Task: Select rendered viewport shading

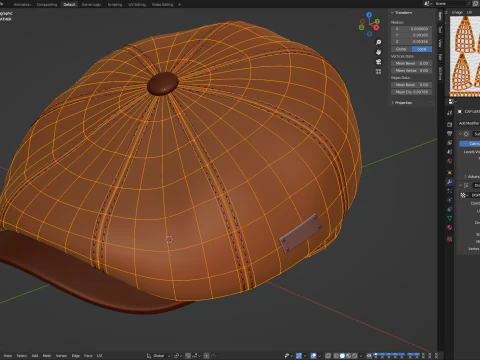Action: tap(355, 356)
